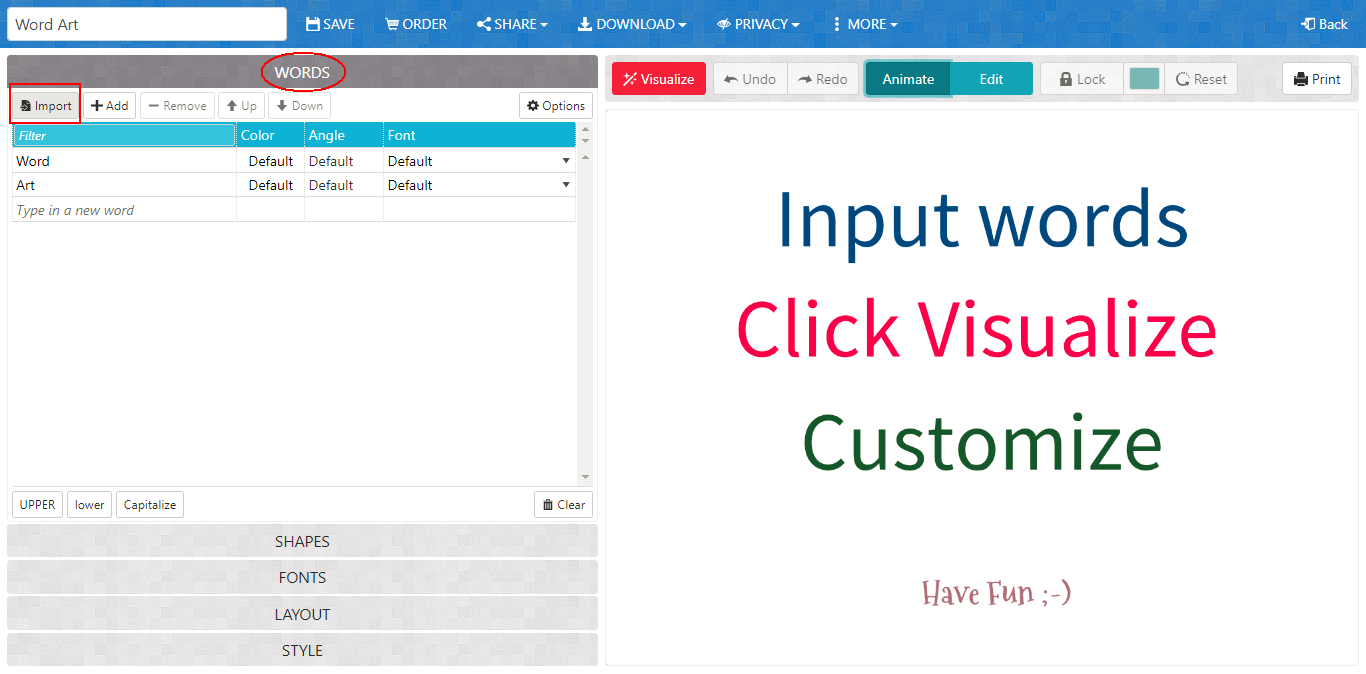This screenshot has width=1366, height=674.
Task: Open the MORE dropdown menu
Action: point(865,24)
